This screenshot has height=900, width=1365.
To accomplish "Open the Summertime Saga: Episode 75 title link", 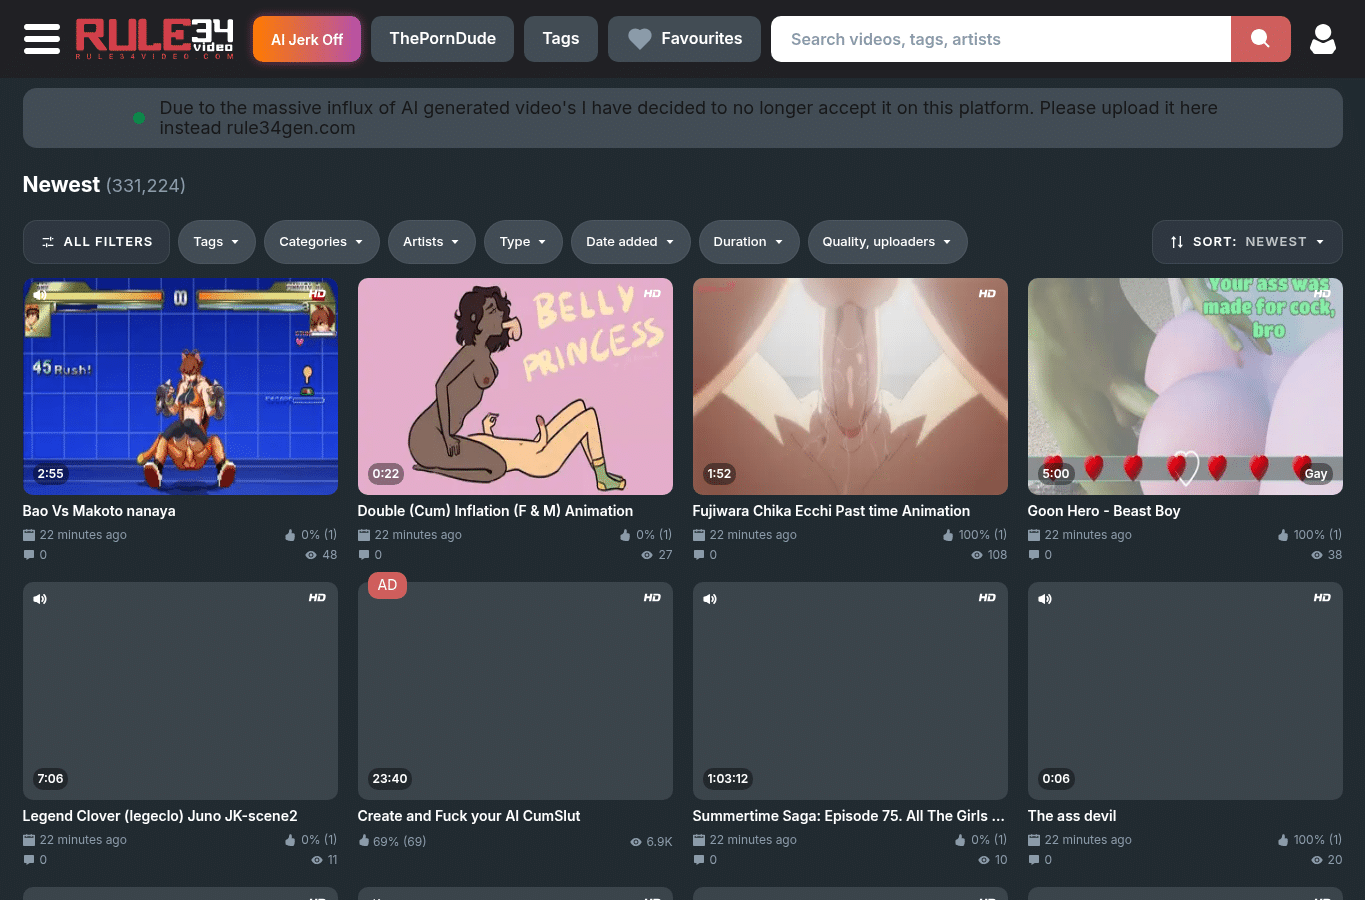I will pos(848,816).
